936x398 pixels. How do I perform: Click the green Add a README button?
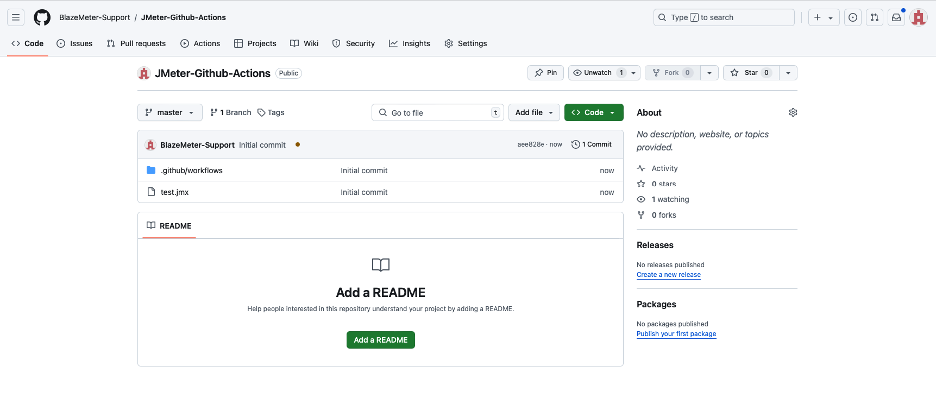point(381,340)
